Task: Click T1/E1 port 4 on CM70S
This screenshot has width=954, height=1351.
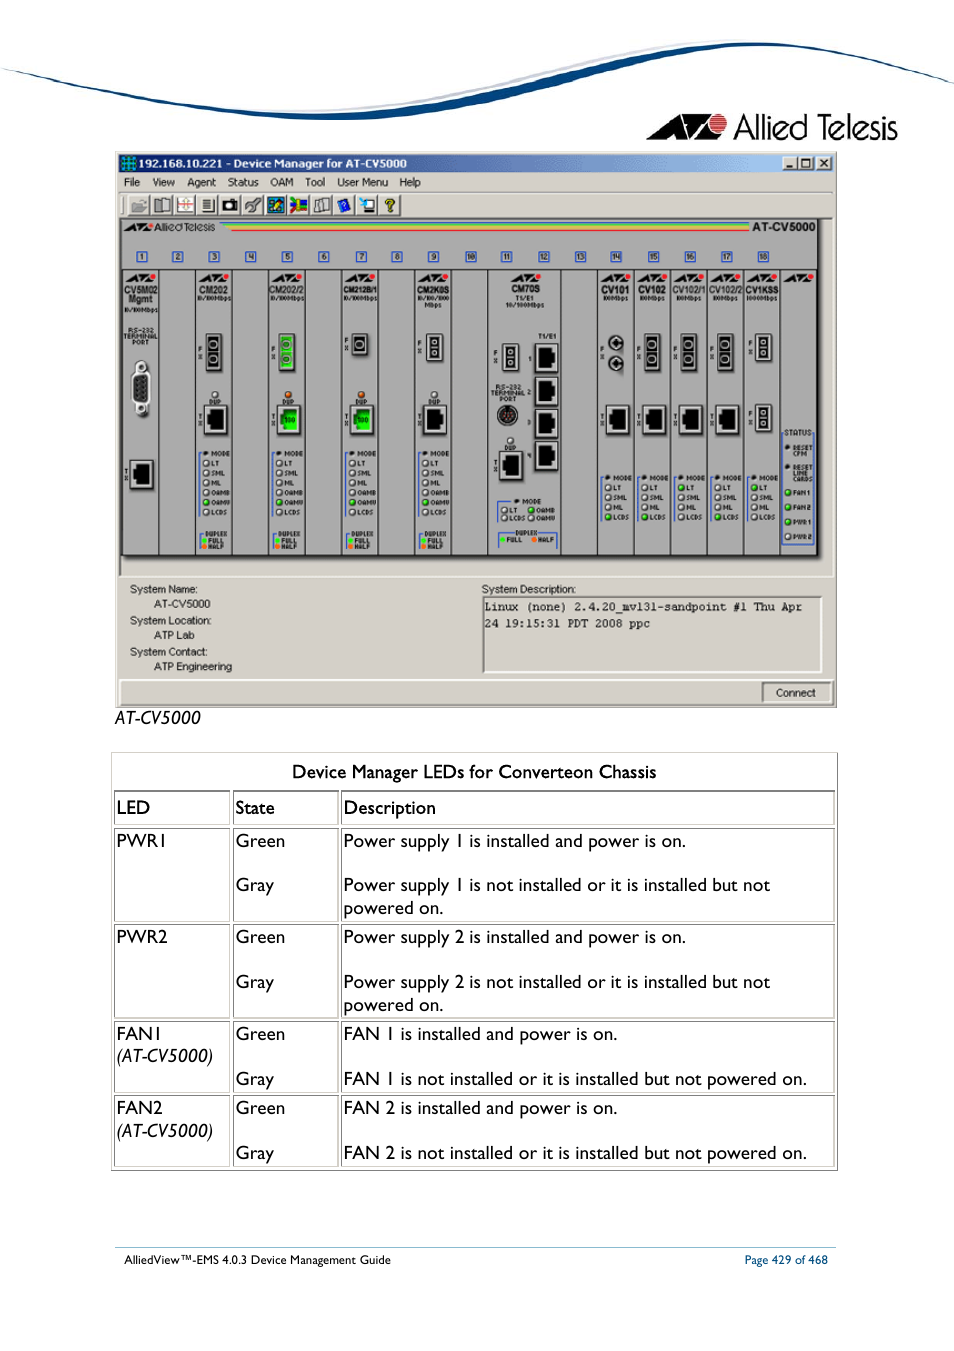Action: pos(546,457)
